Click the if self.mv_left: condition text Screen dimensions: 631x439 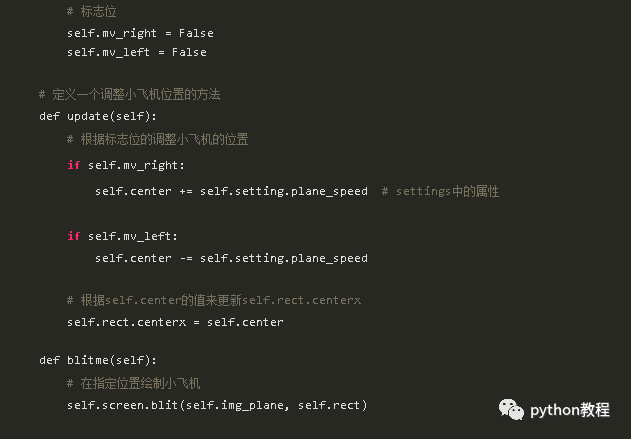point(122,236)
